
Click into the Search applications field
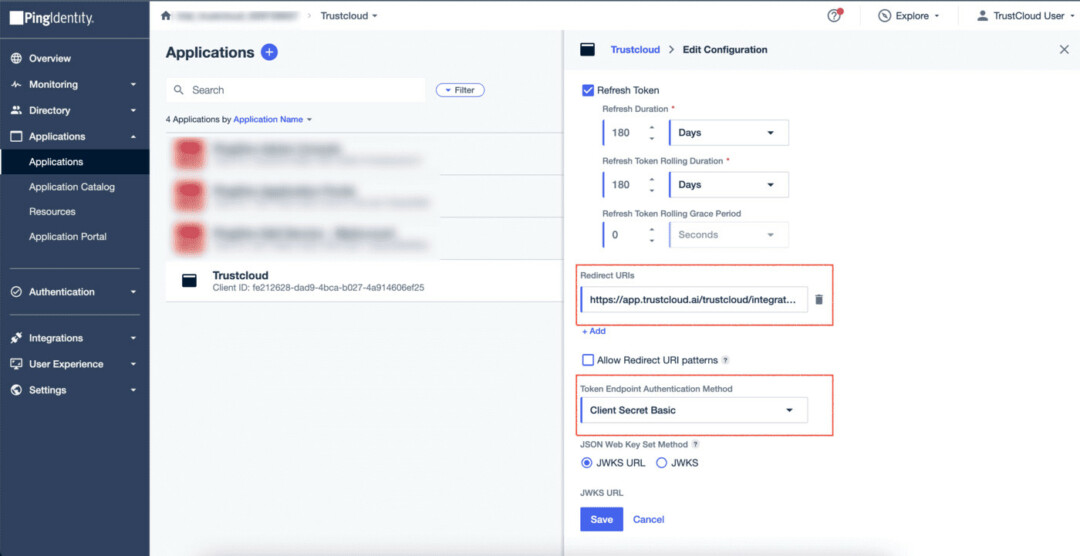coord(295,90)
